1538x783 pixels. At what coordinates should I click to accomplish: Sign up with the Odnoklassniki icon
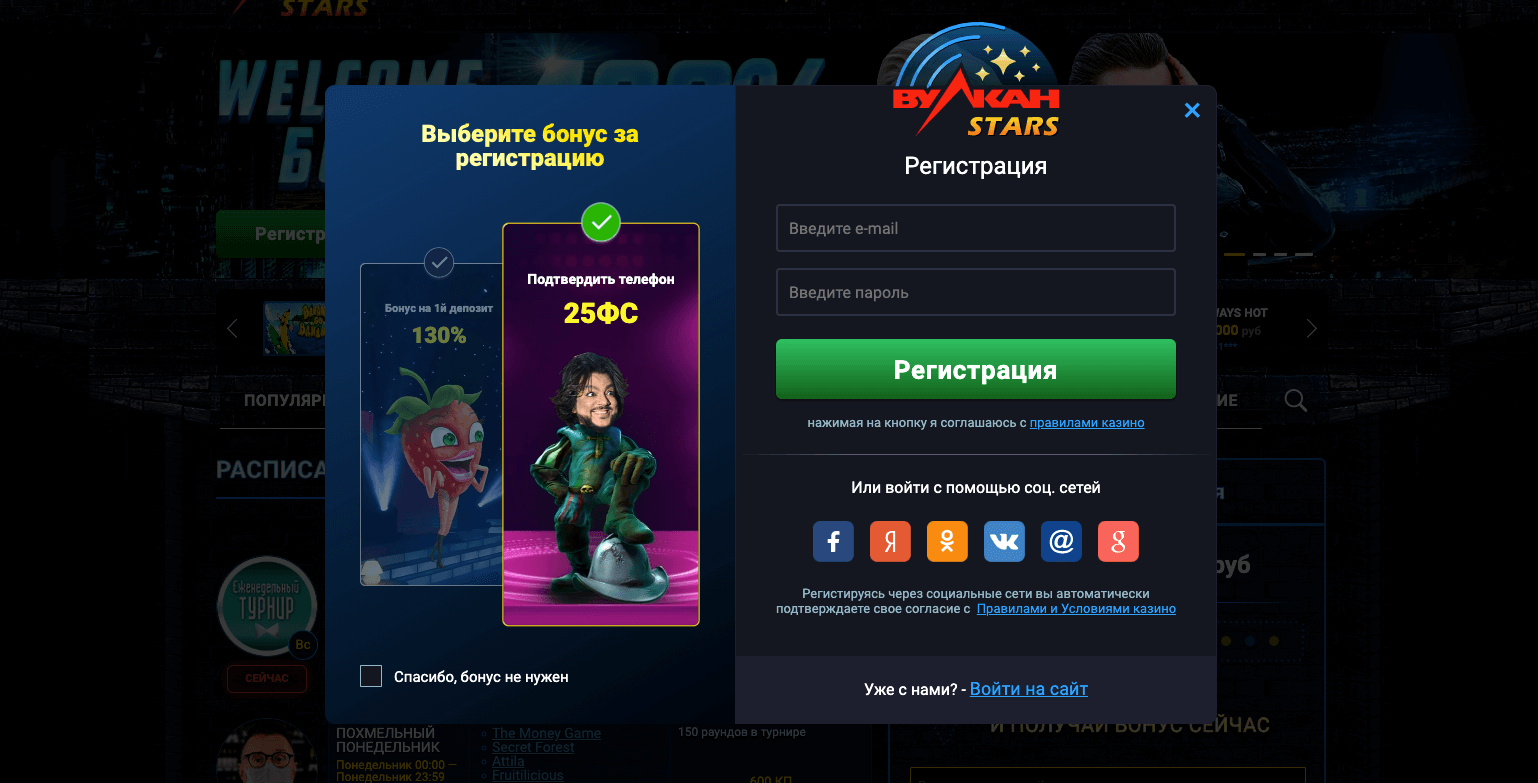tap(947, 541)
